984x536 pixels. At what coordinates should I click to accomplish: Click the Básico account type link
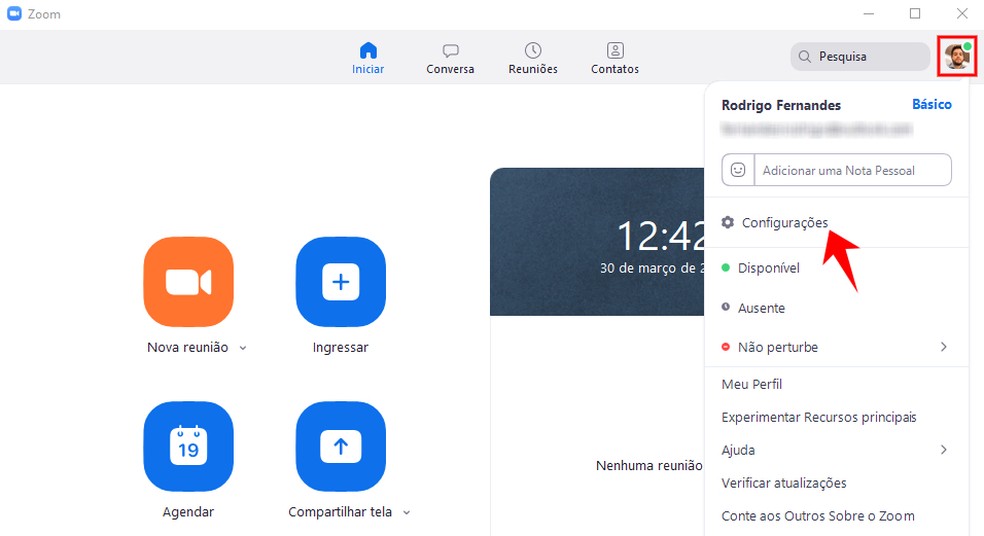pos(932,104)
